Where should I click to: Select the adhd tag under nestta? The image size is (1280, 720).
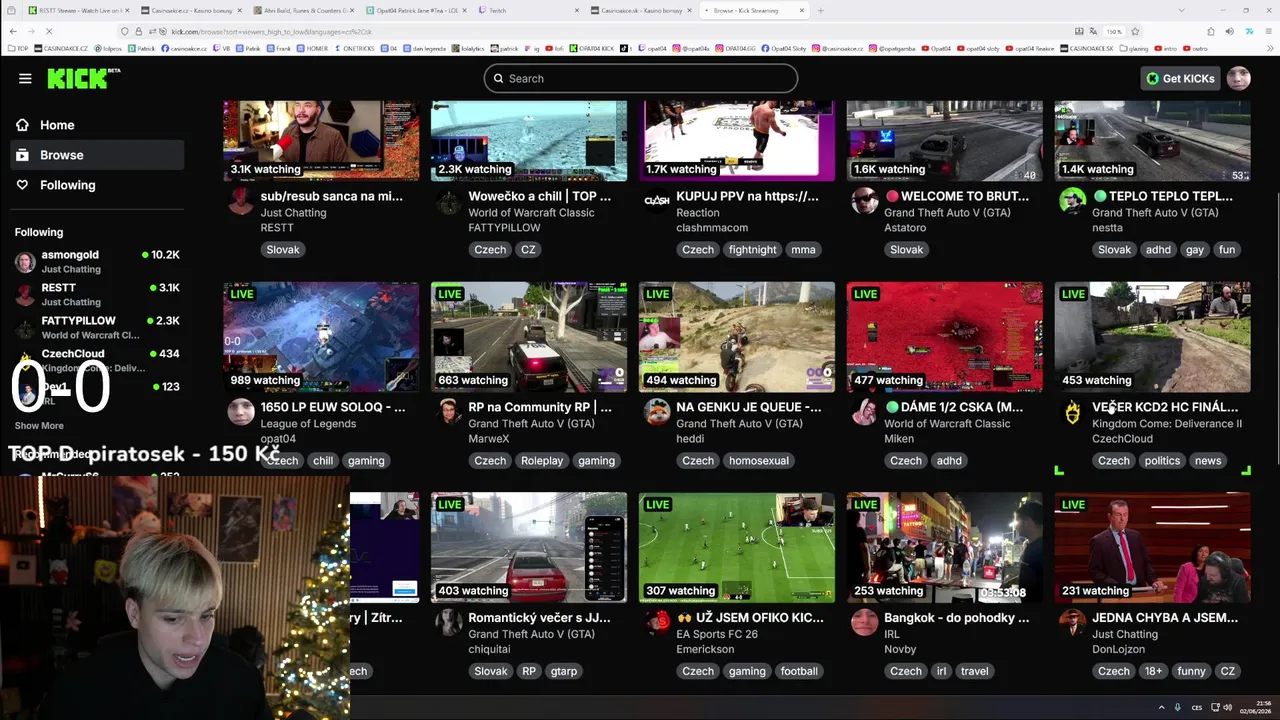(1158, 250)
